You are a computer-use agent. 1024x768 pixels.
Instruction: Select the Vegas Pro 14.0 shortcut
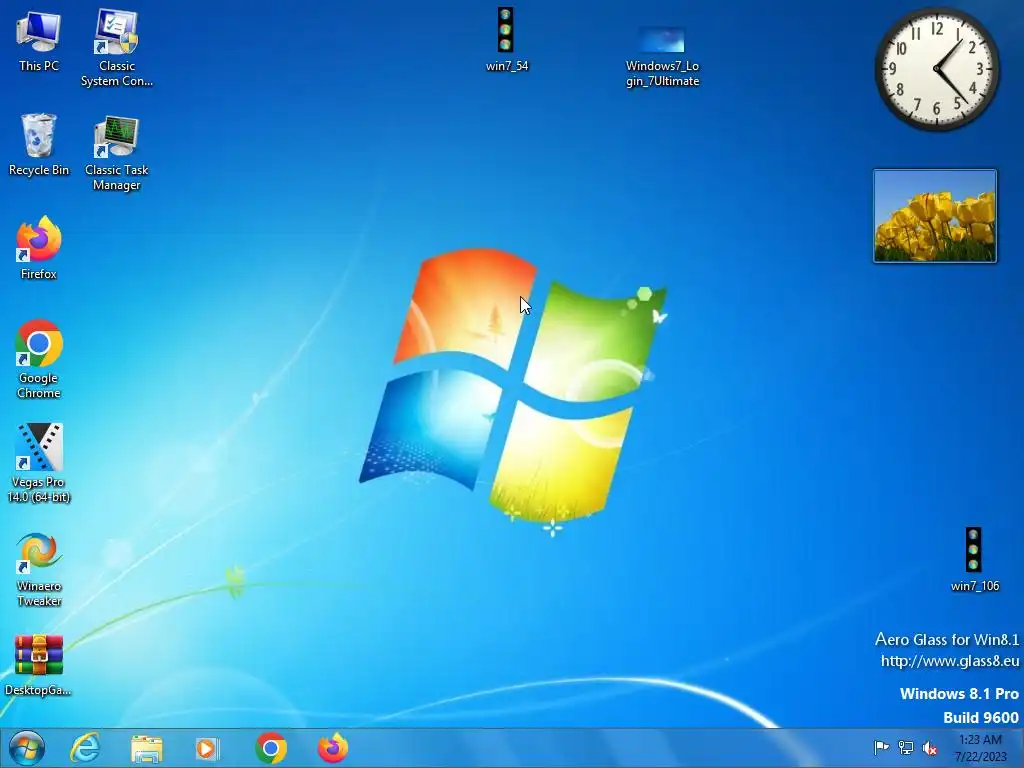click(39, 463)
